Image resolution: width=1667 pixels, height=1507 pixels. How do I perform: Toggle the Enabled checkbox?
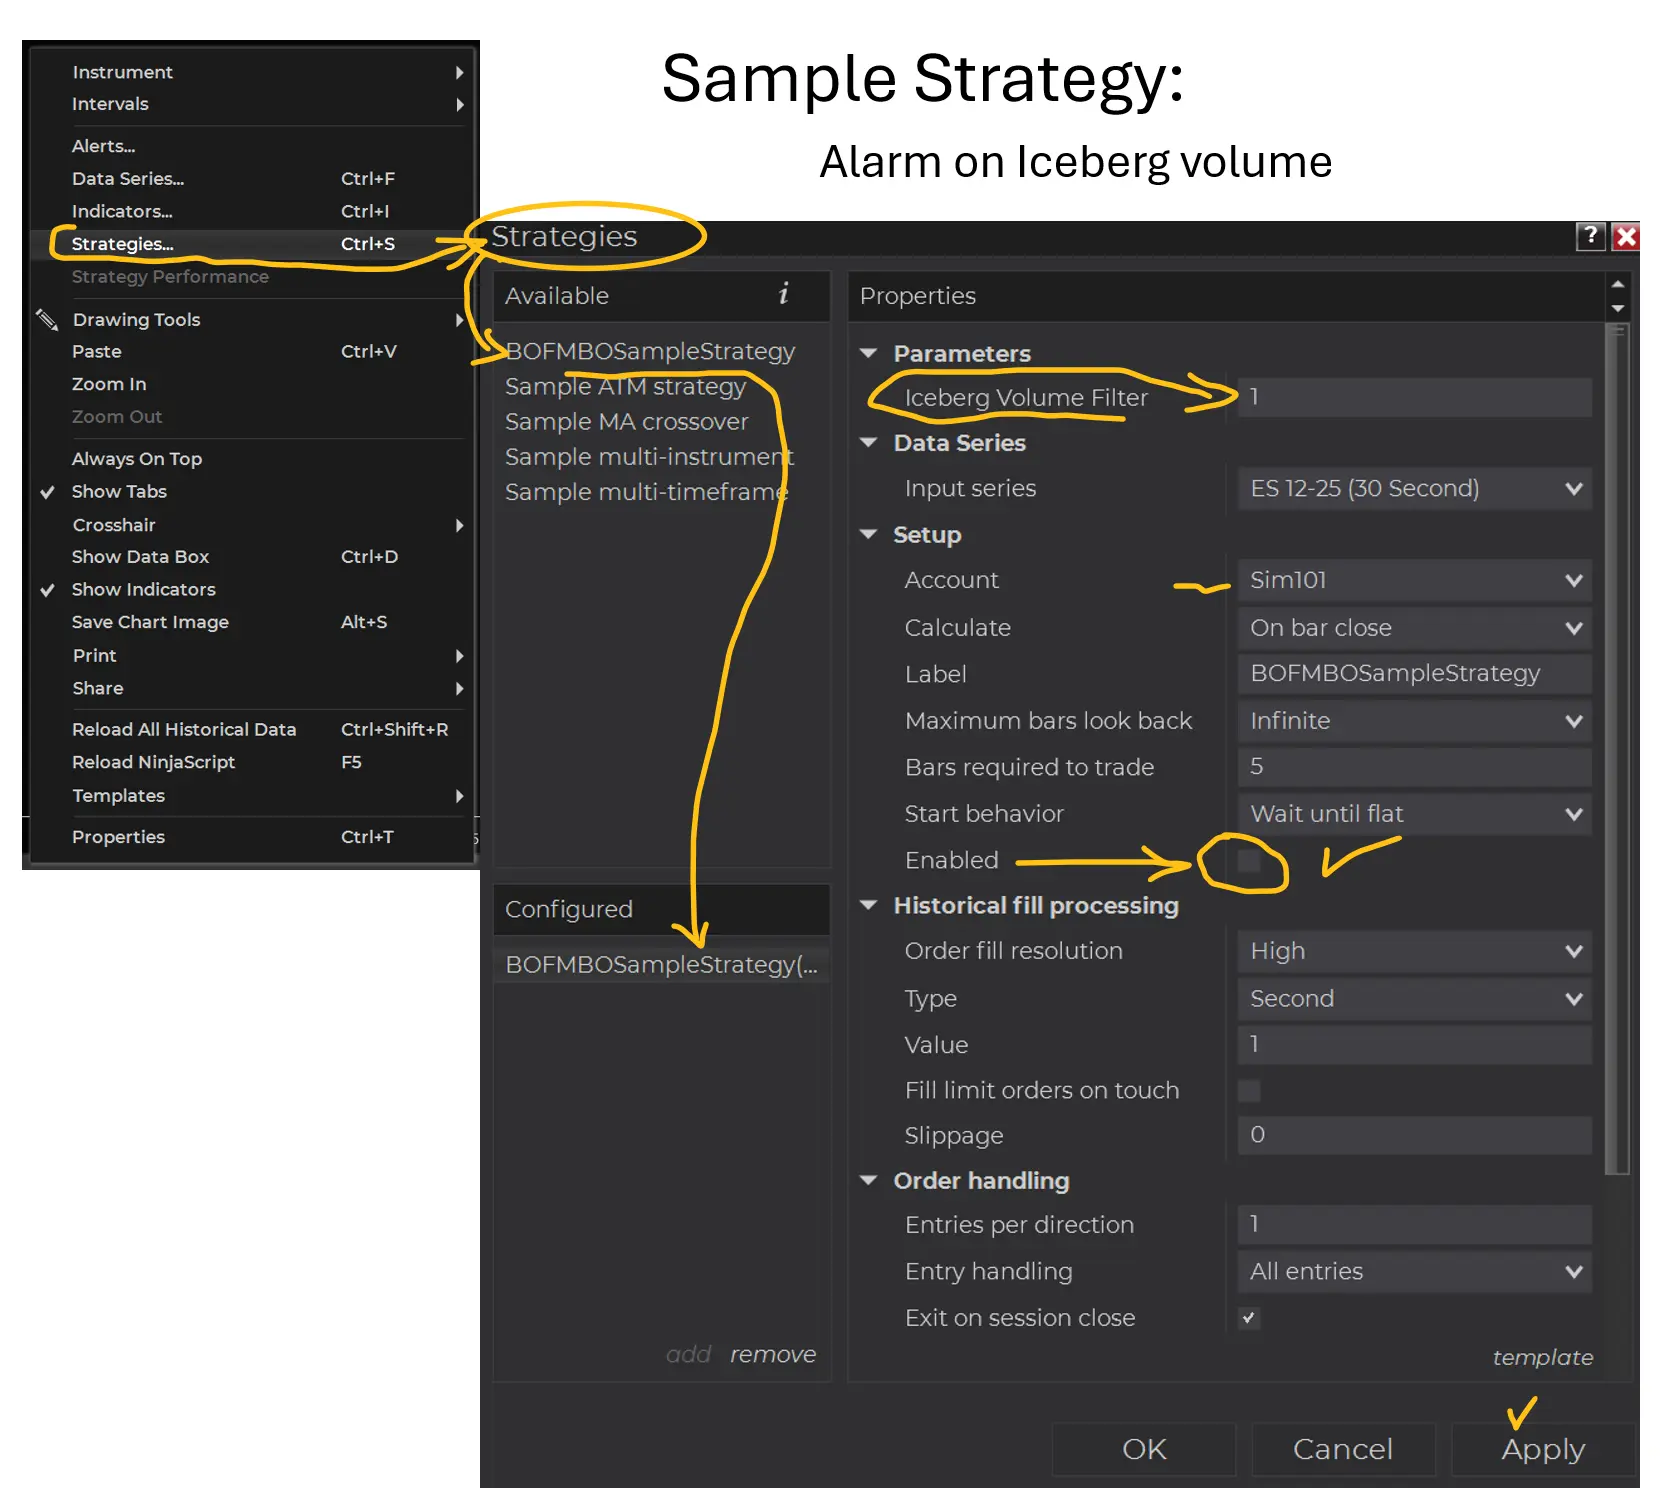pos(1249,861)
